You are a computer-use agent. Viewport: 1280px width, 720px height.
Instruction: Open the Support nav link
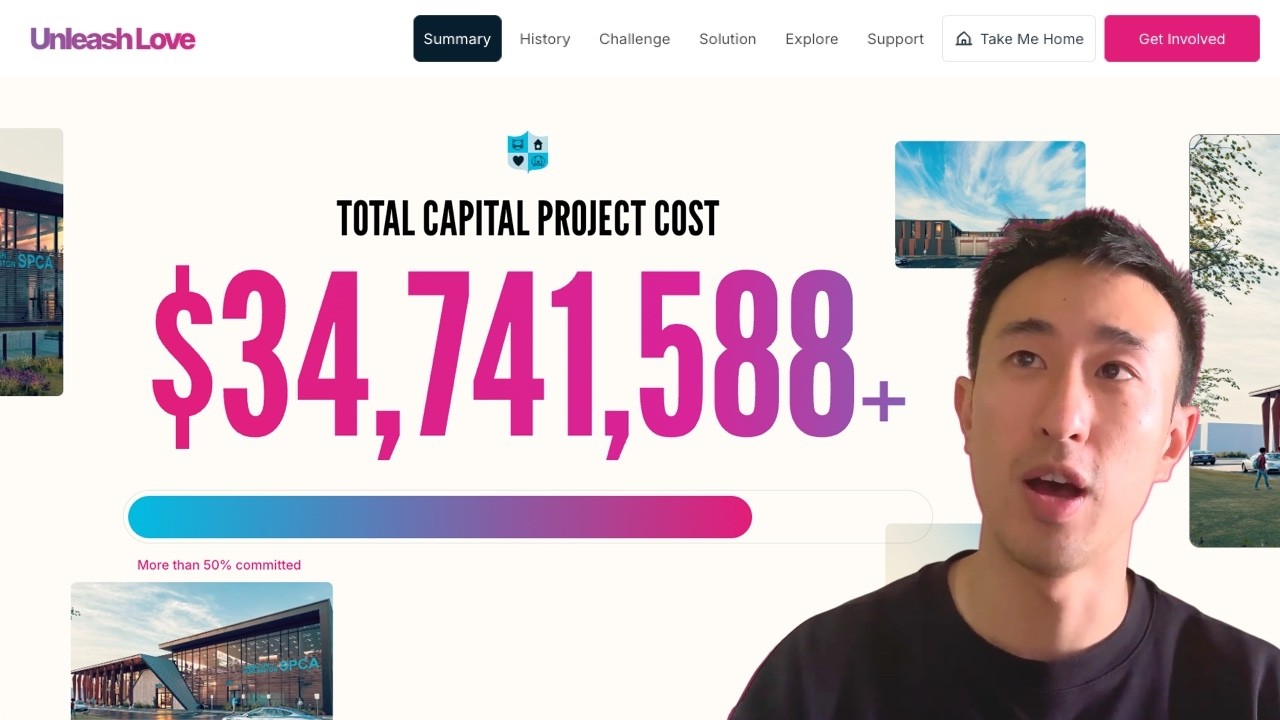click(896, 39)
